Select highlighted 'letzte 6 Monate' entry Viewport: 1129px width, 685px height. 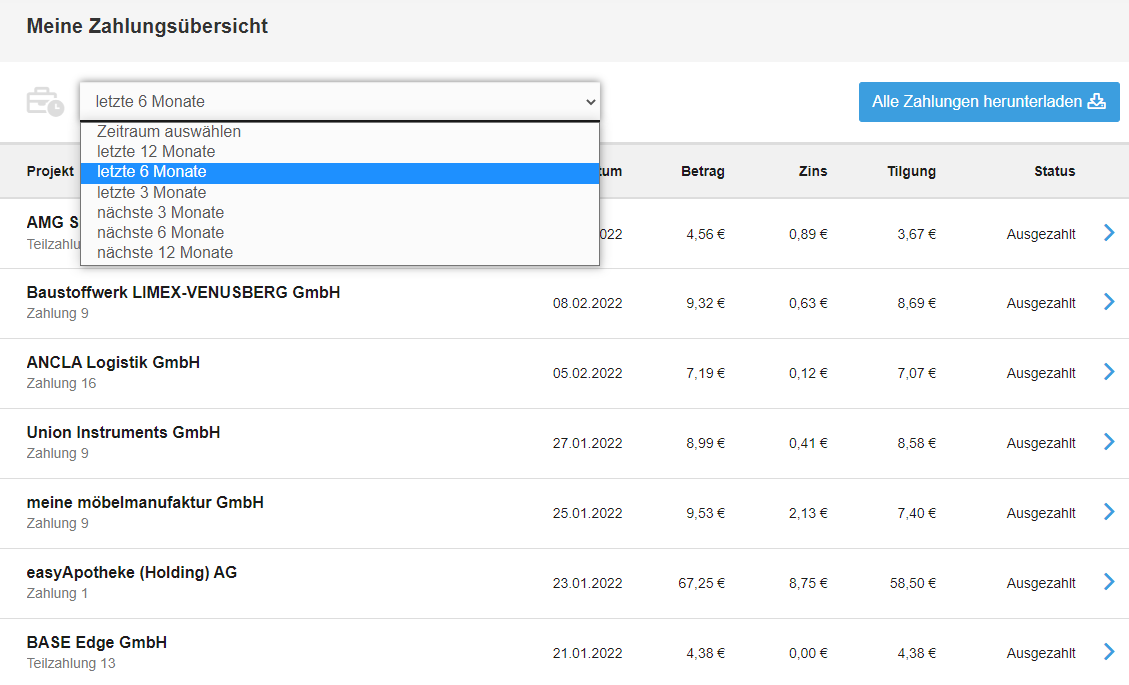(152, 172)
